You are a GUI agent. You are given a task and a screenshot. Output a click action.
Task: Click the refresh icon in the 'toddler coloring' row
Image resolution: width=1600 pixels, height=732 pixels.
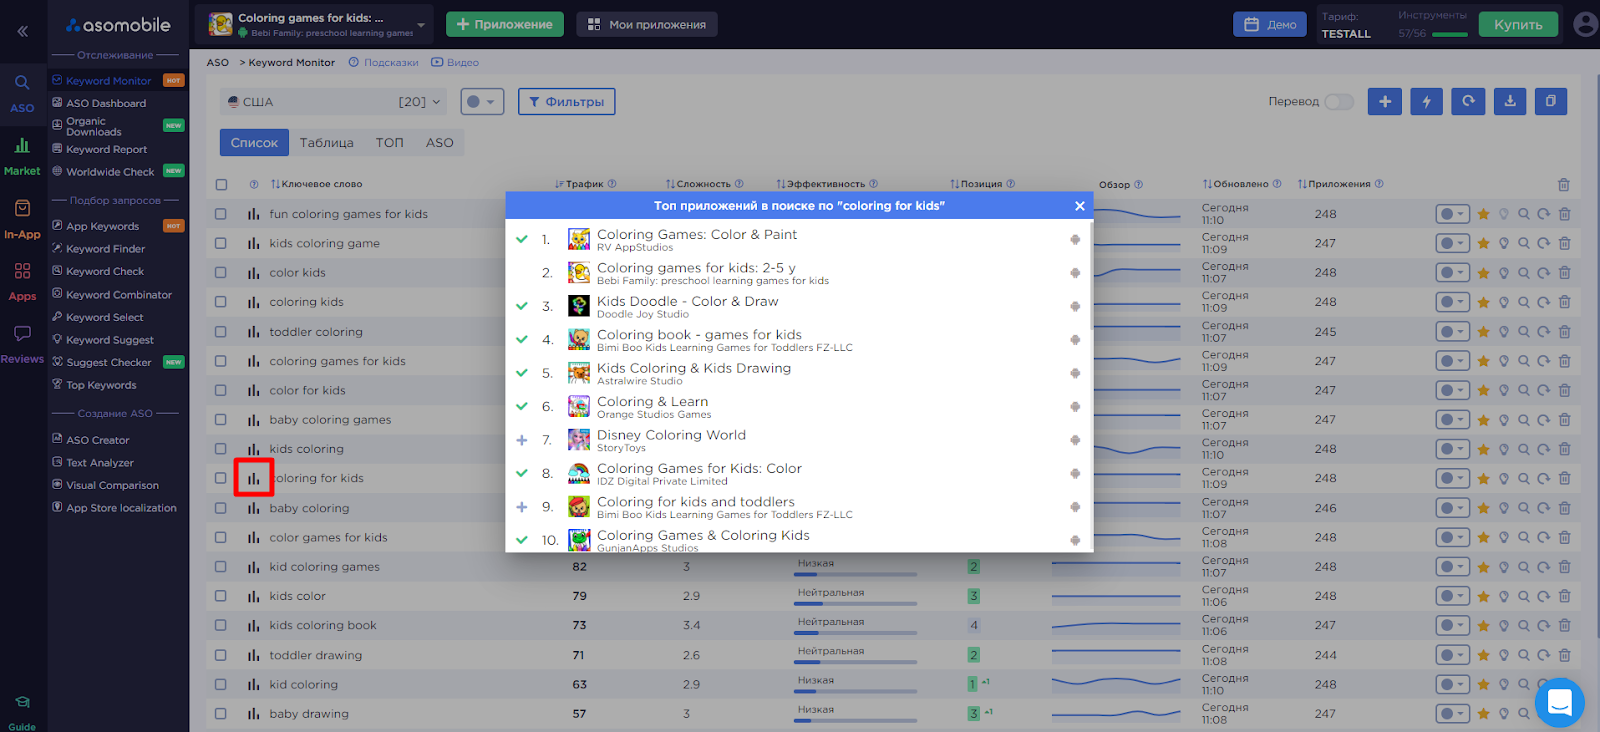(x=1544, y=331)
